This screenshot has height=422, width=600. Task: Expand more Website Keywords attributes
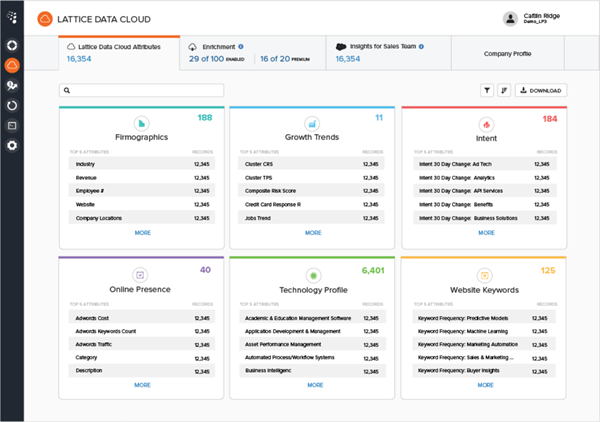pyautogui.click(x=486, y=384)
